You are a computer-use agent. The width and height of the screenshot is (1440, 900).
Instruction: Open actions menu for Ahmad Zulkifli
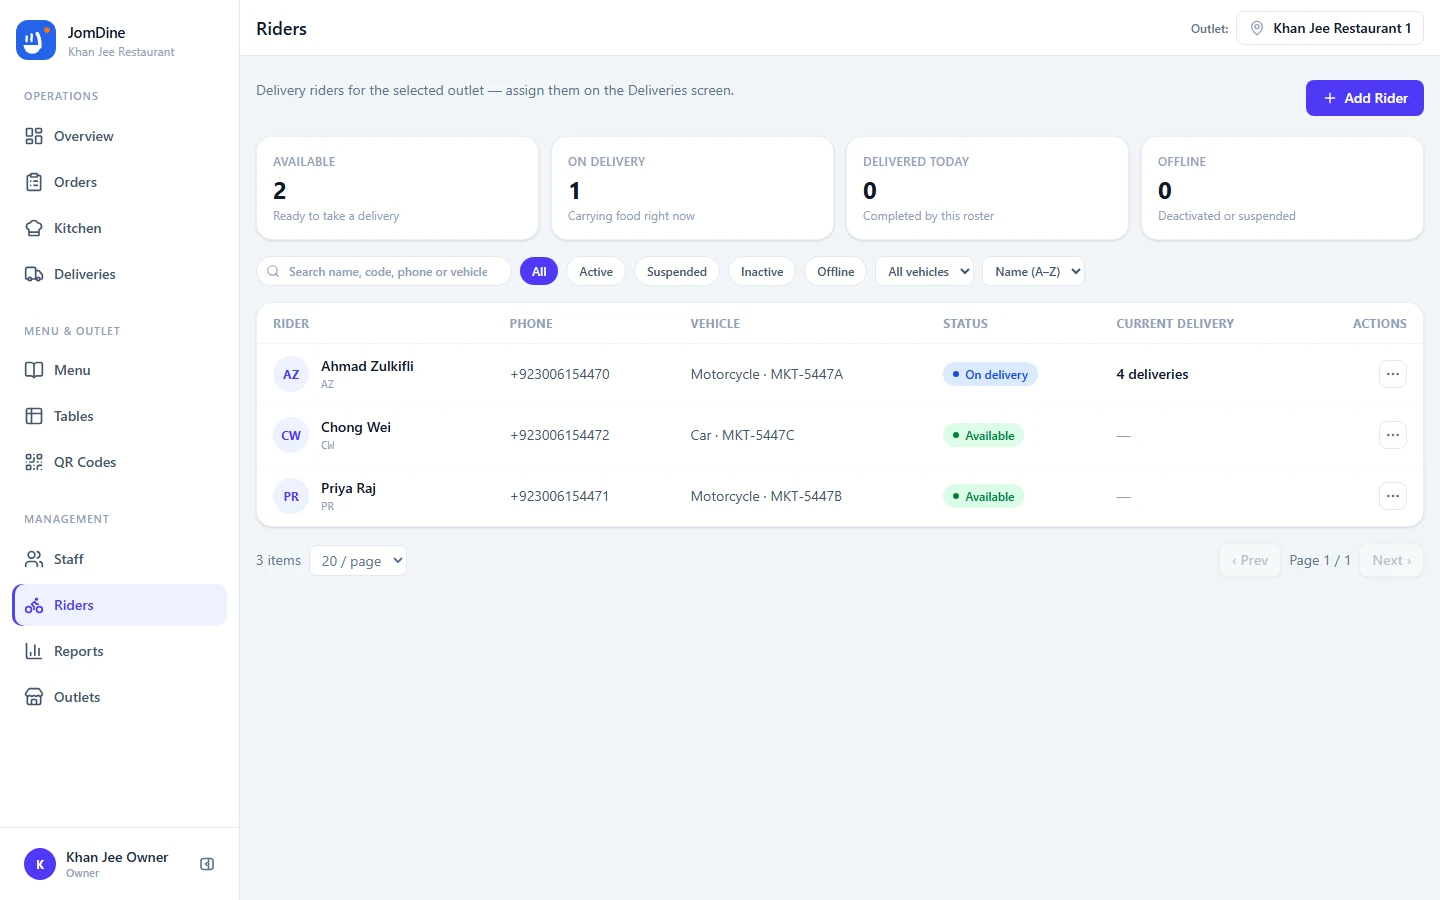[1393, 374]
